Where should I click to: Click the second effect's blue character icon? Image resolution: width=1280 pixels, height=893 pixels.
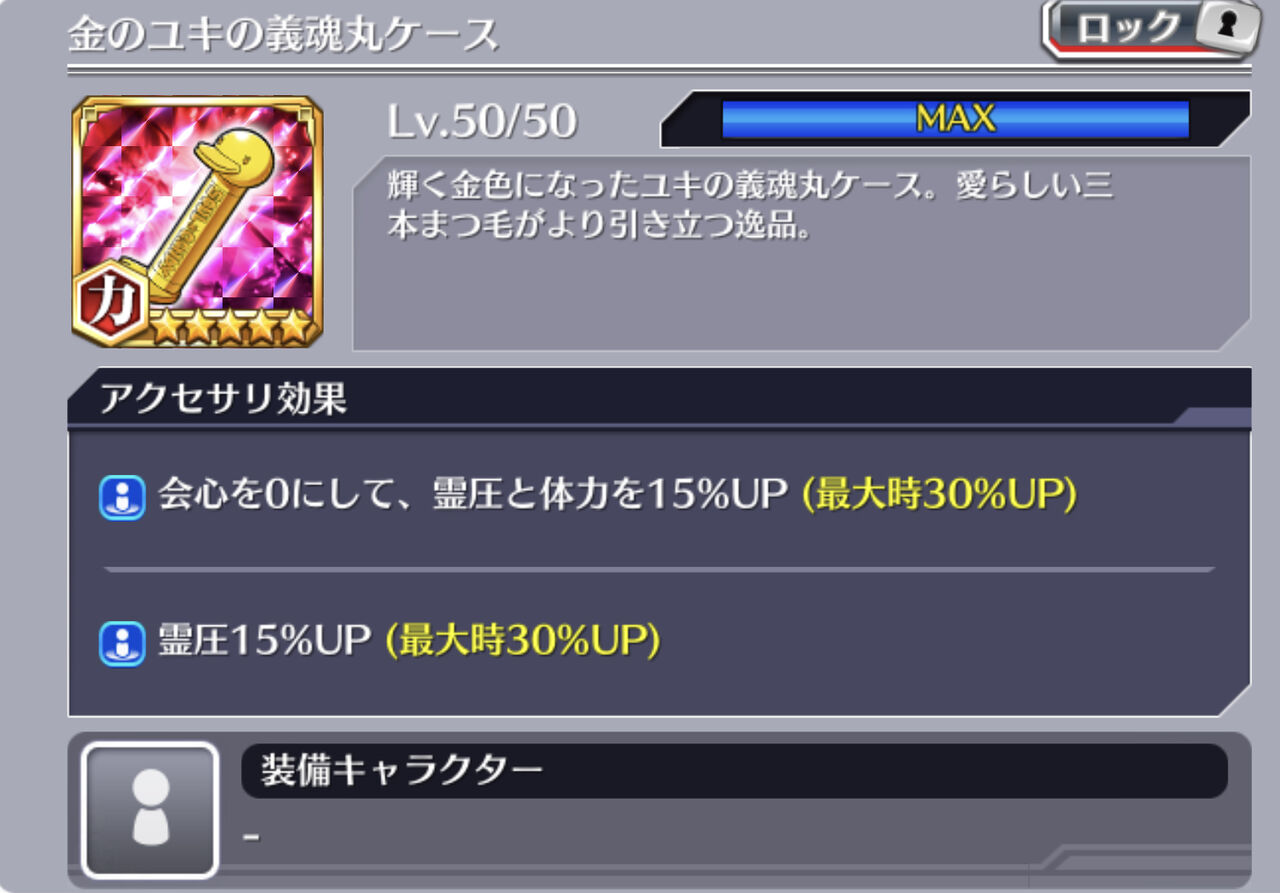(x=122, y=643)
